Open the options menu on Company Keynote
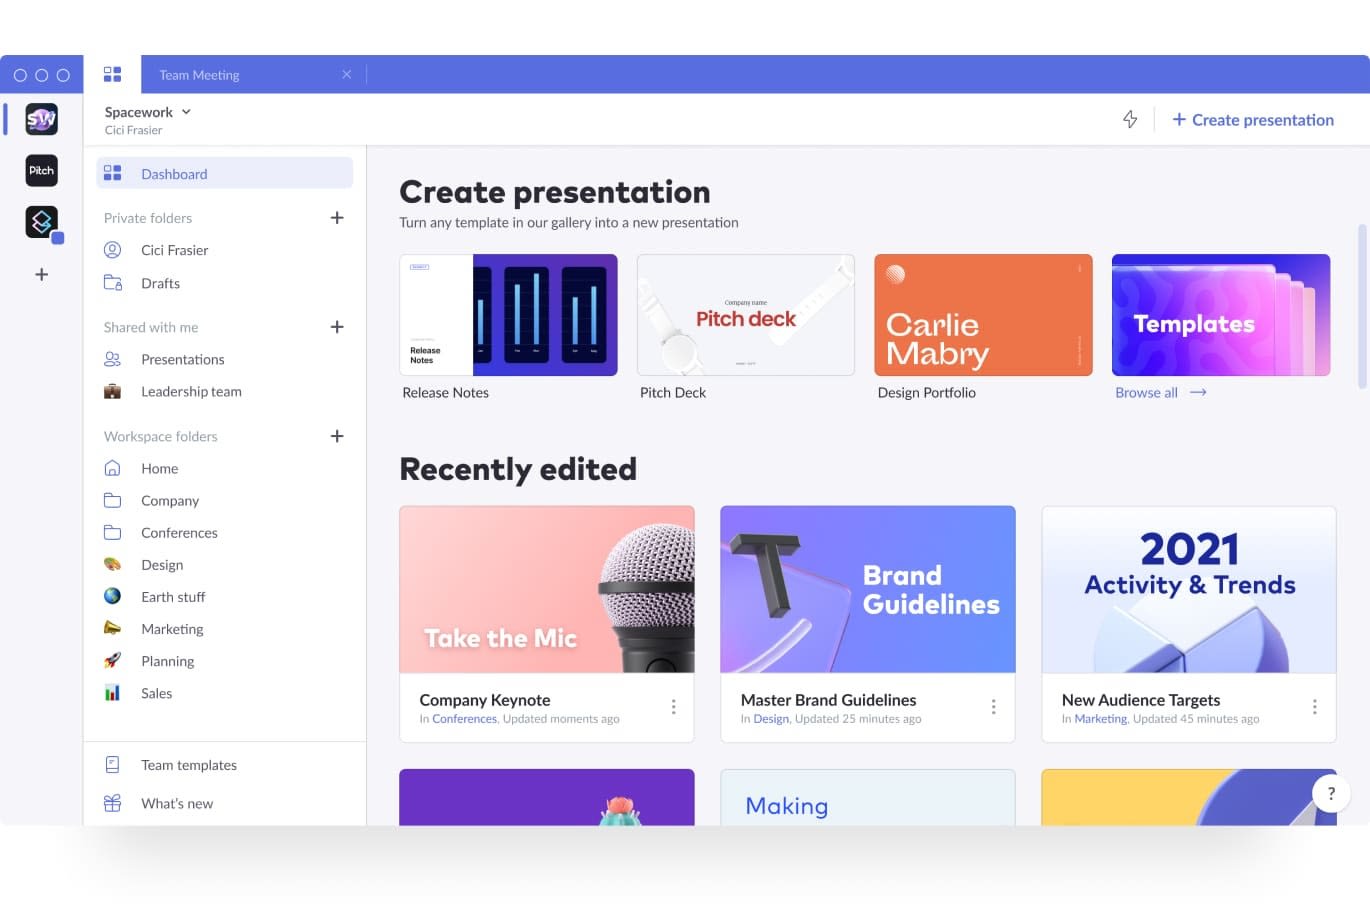Viewport: 1370px width, 921px height. tap(674, 706)
